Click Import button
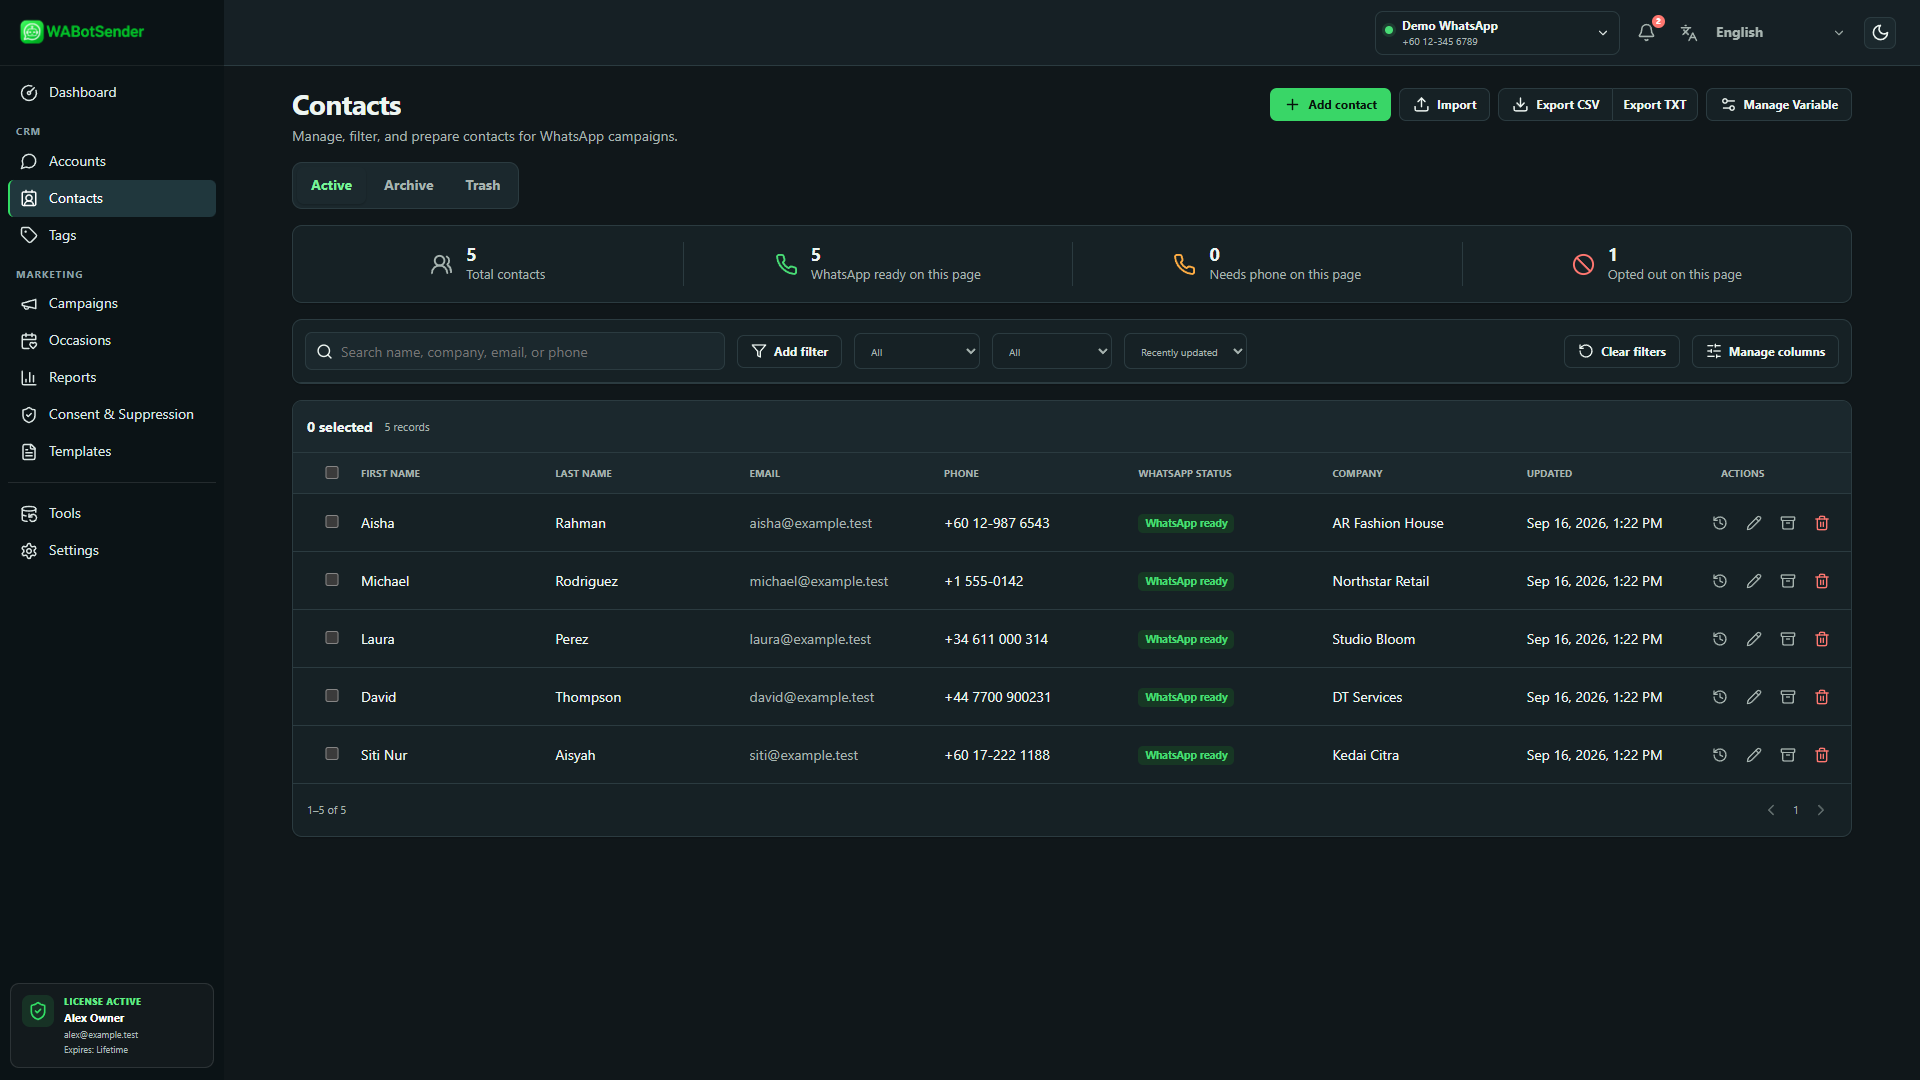The height and width of the screenshot is (1080, 1920). tap(1444, 104)
